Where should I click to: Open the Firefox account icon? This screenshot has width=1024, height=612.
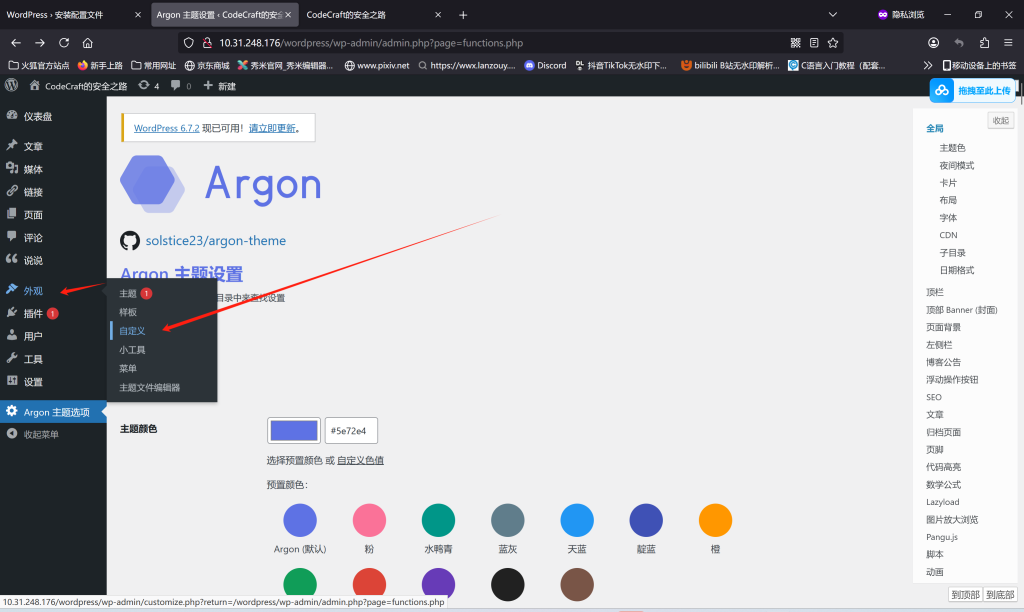[x=933, y=42]
